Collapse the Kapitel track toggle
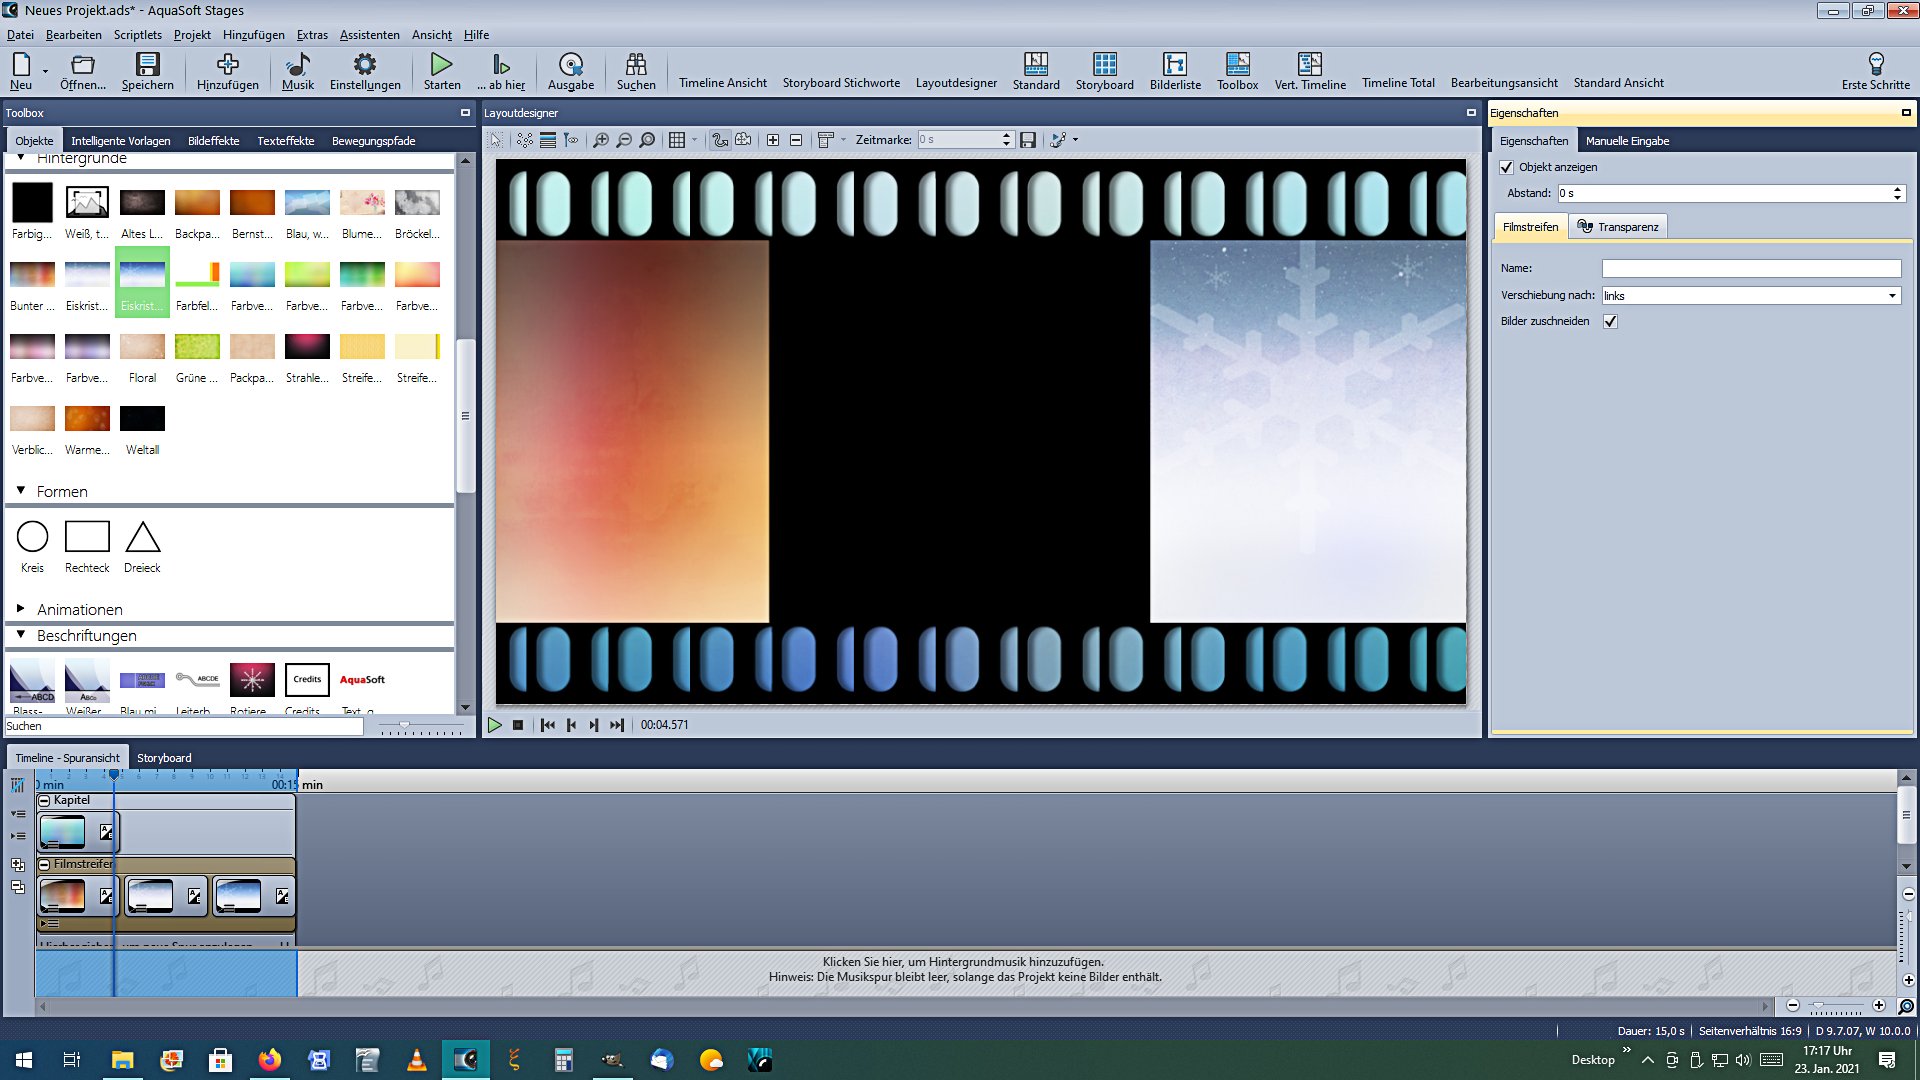Screen dimensions: 1920x1080 pos(44,800)
